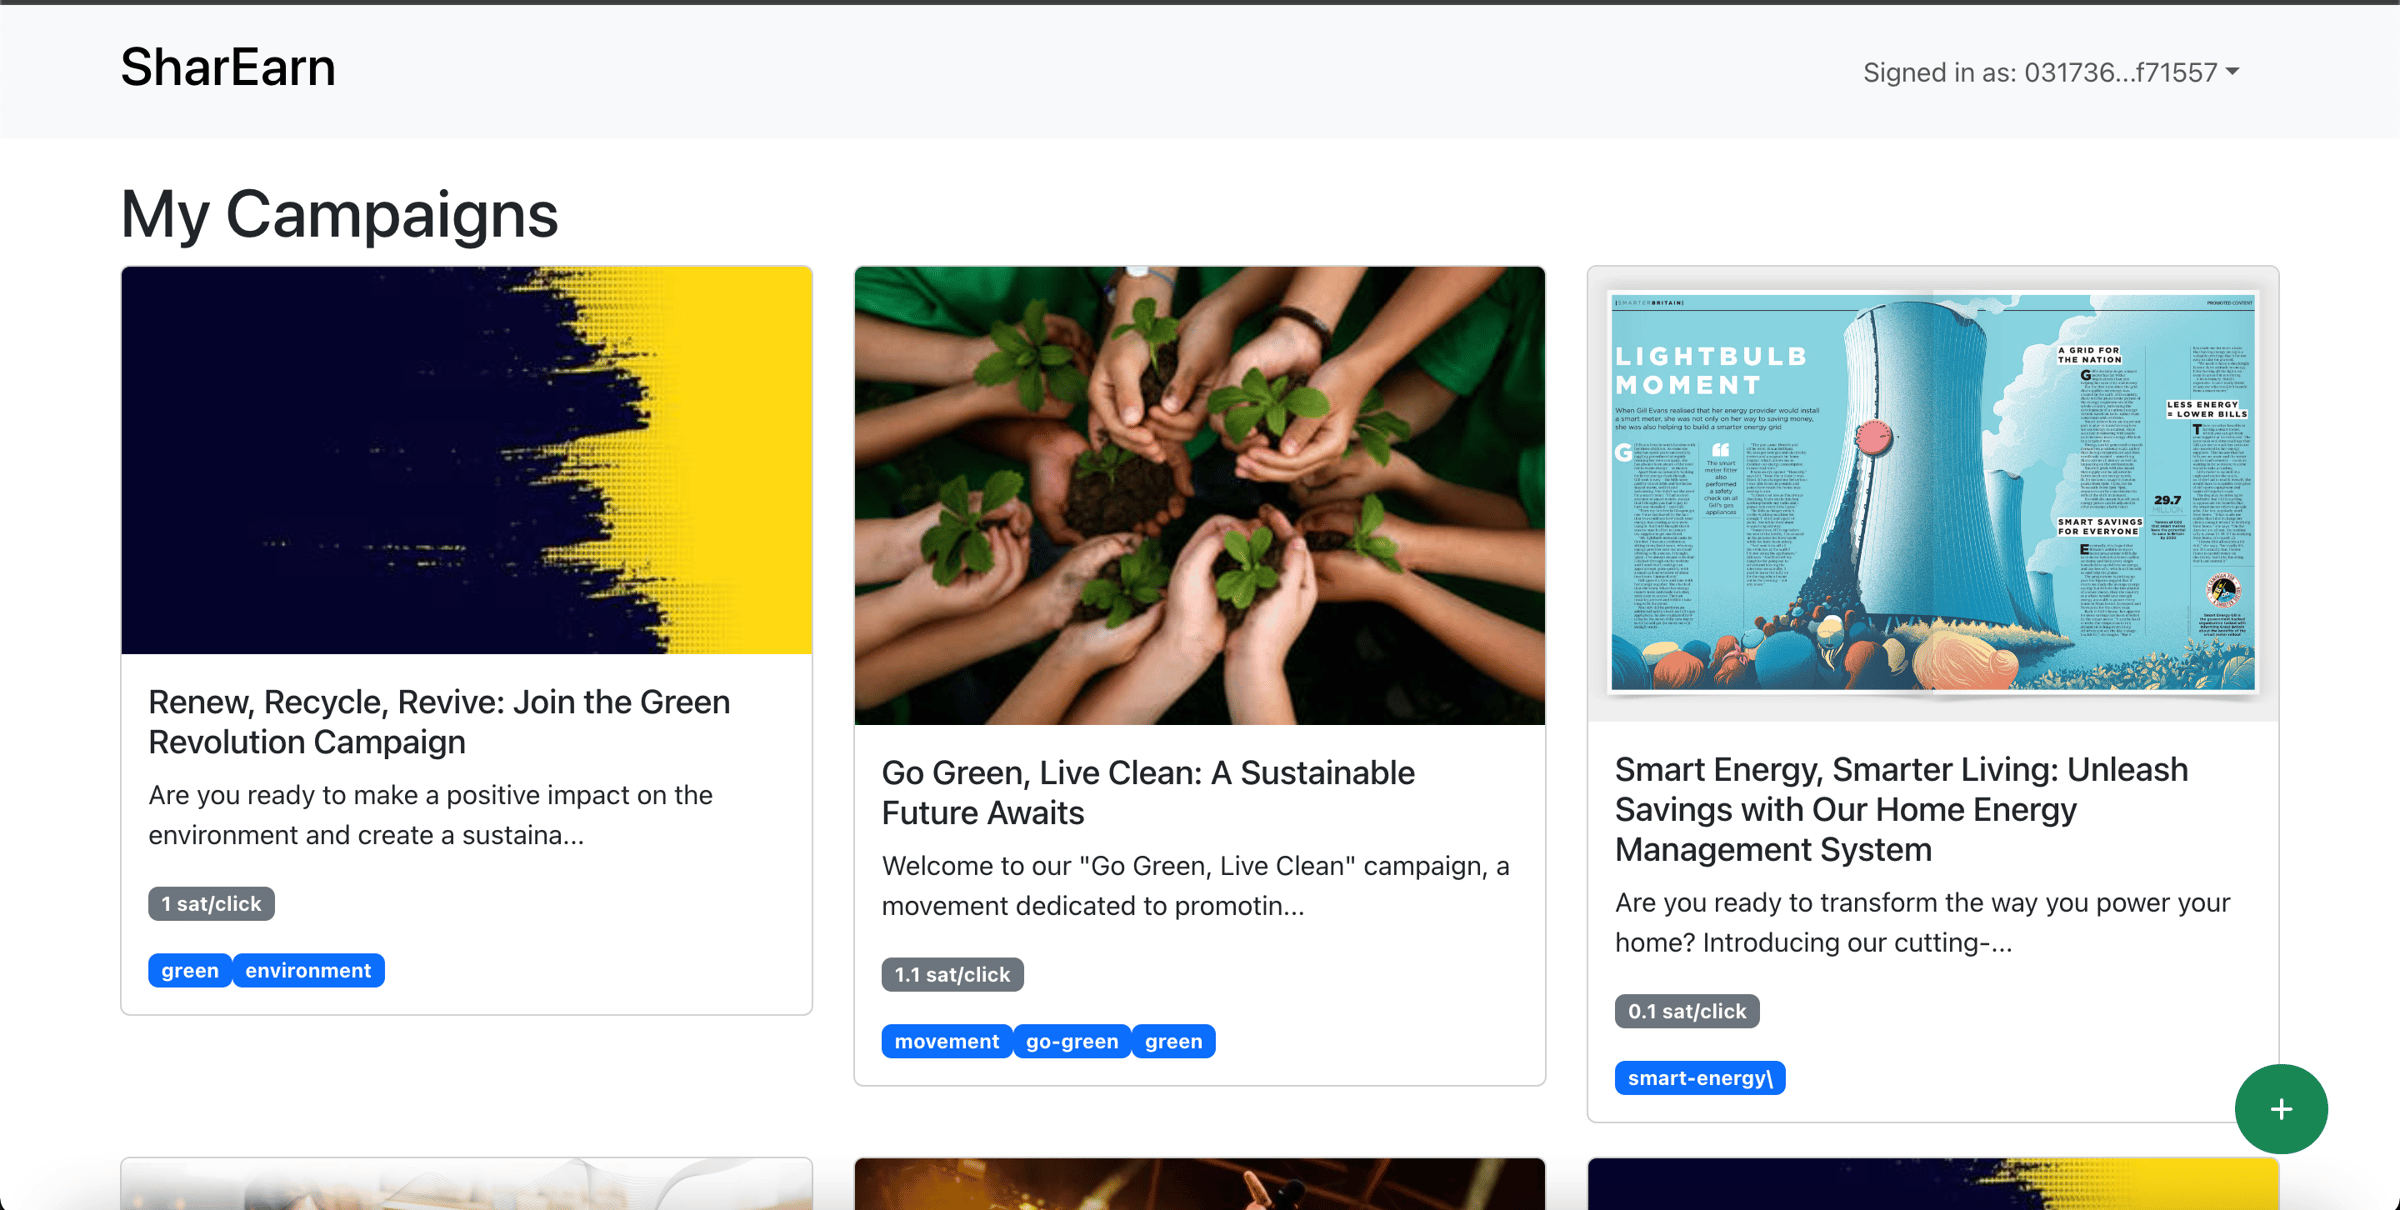The image size is (2400, 1210).
Task: Click the Lightbulb Moment magazine image
Action: [1932, 491]
